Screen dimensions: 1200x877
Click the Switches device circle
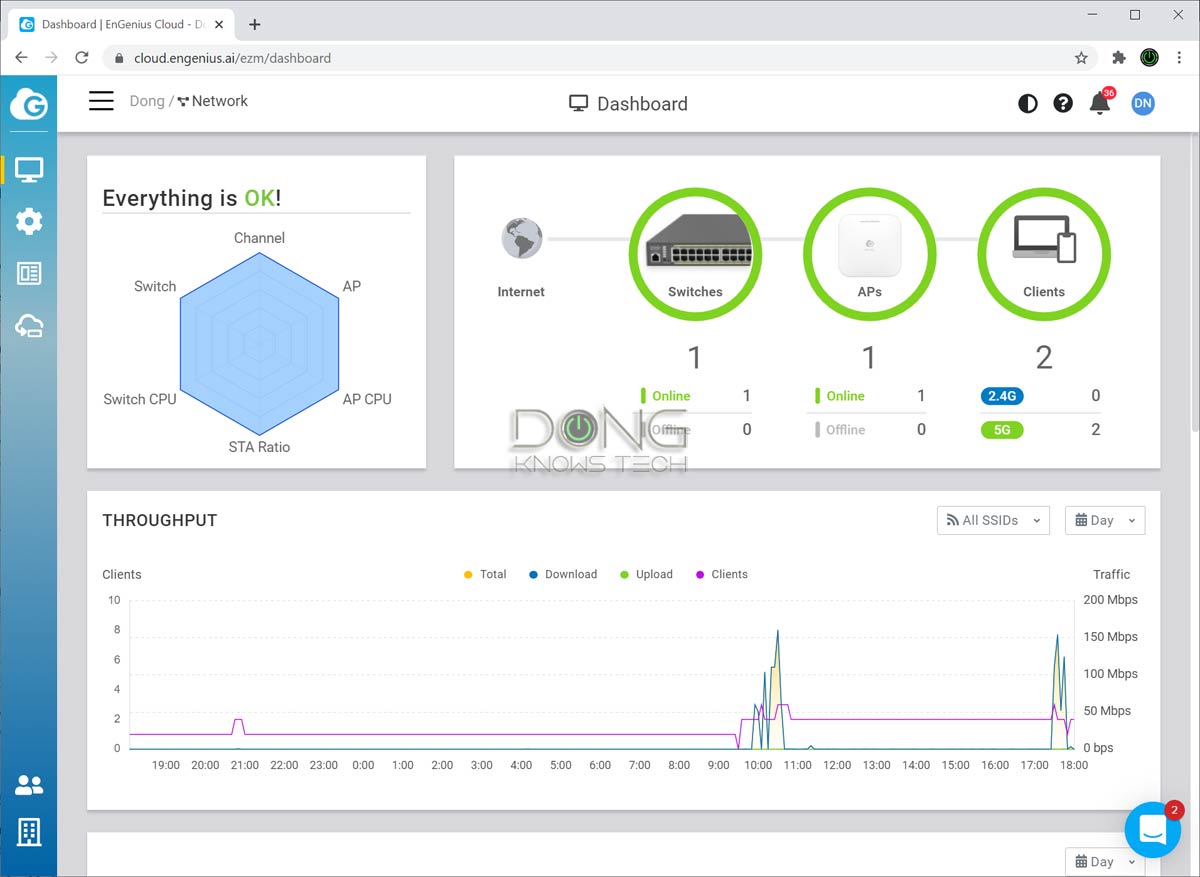pos(695,255)
